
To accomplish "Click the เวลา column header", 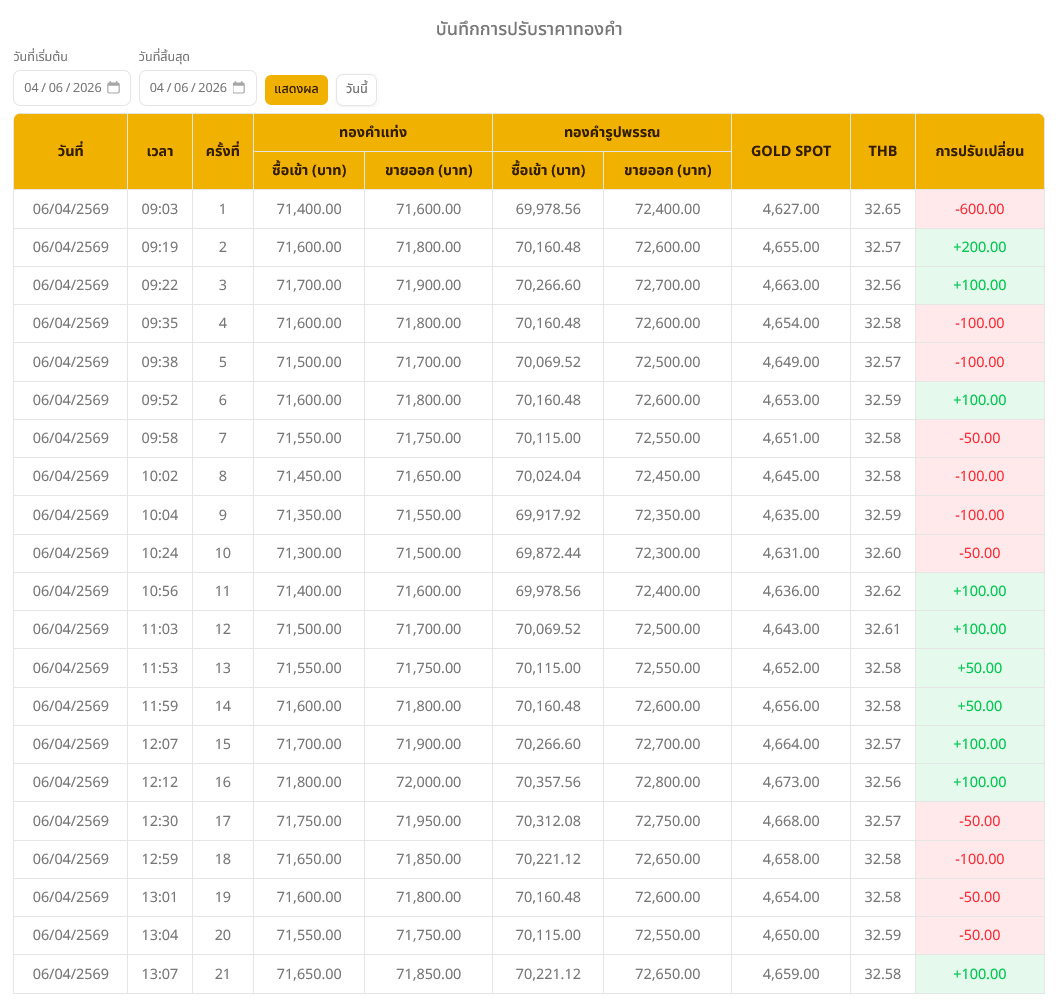I will [x=160, y=152].
